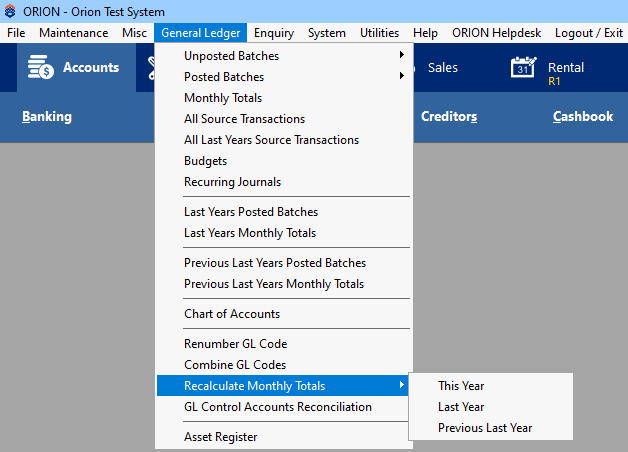628x452 pixels.
Task: Open the System menu
Action: point(327,33)
